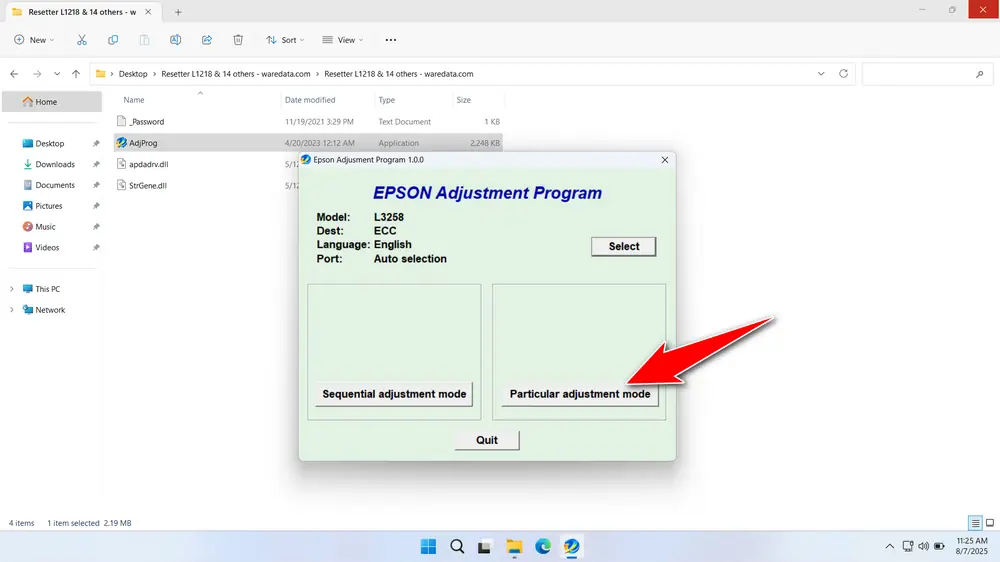Viewport: 1000px width, 562px height.
Task: Open Downloads in the sidebar
Action: click(55, 165)
